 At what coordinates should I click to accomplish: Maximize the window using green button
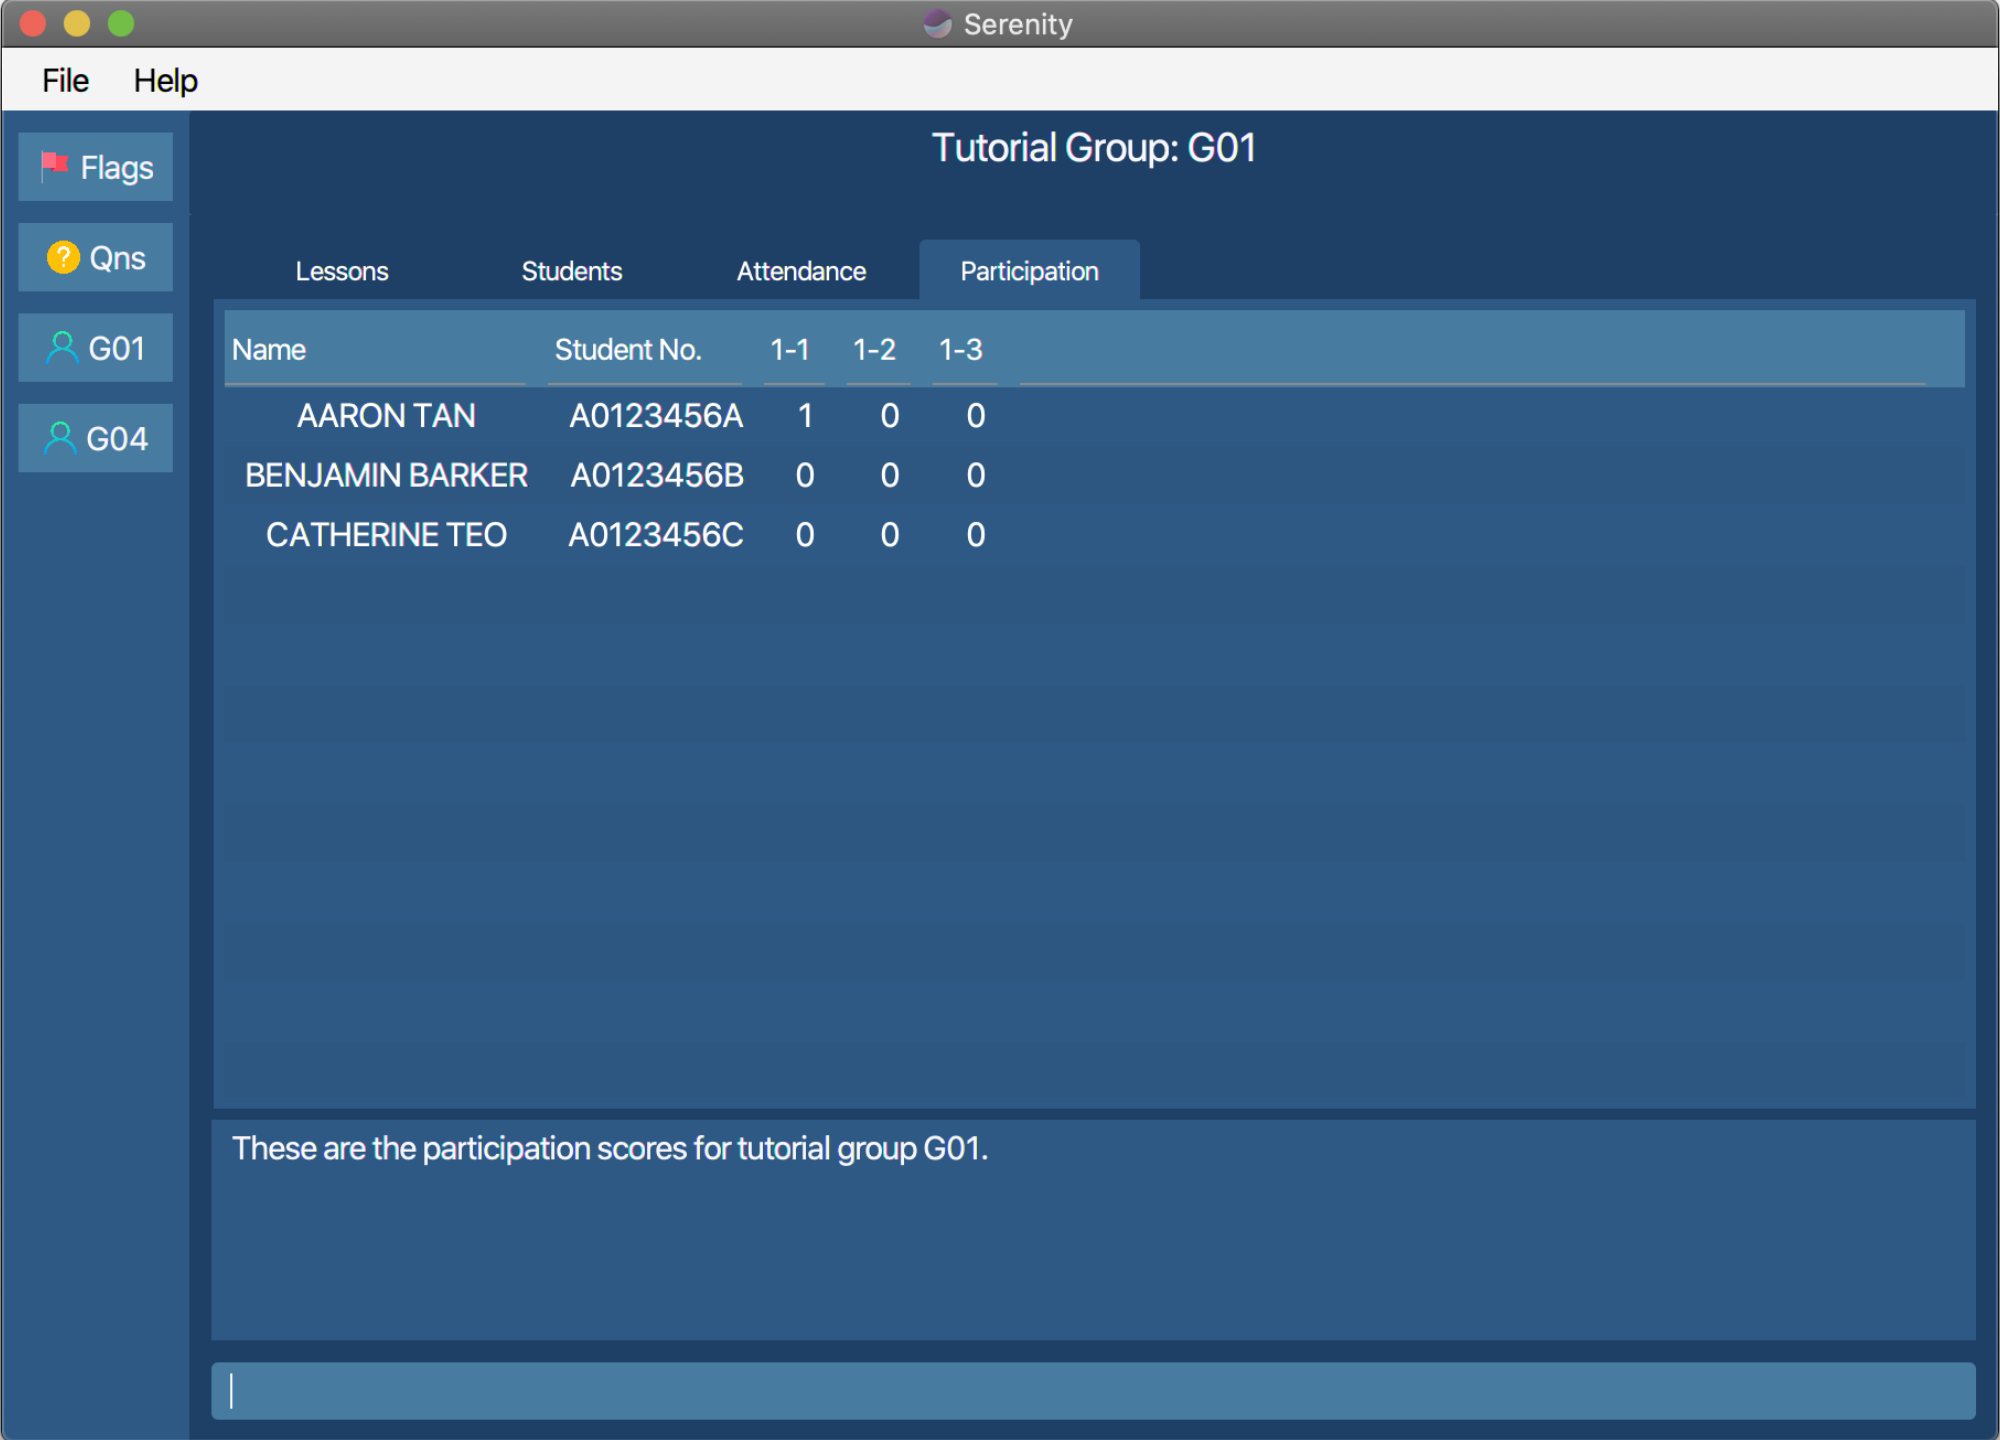121,23
